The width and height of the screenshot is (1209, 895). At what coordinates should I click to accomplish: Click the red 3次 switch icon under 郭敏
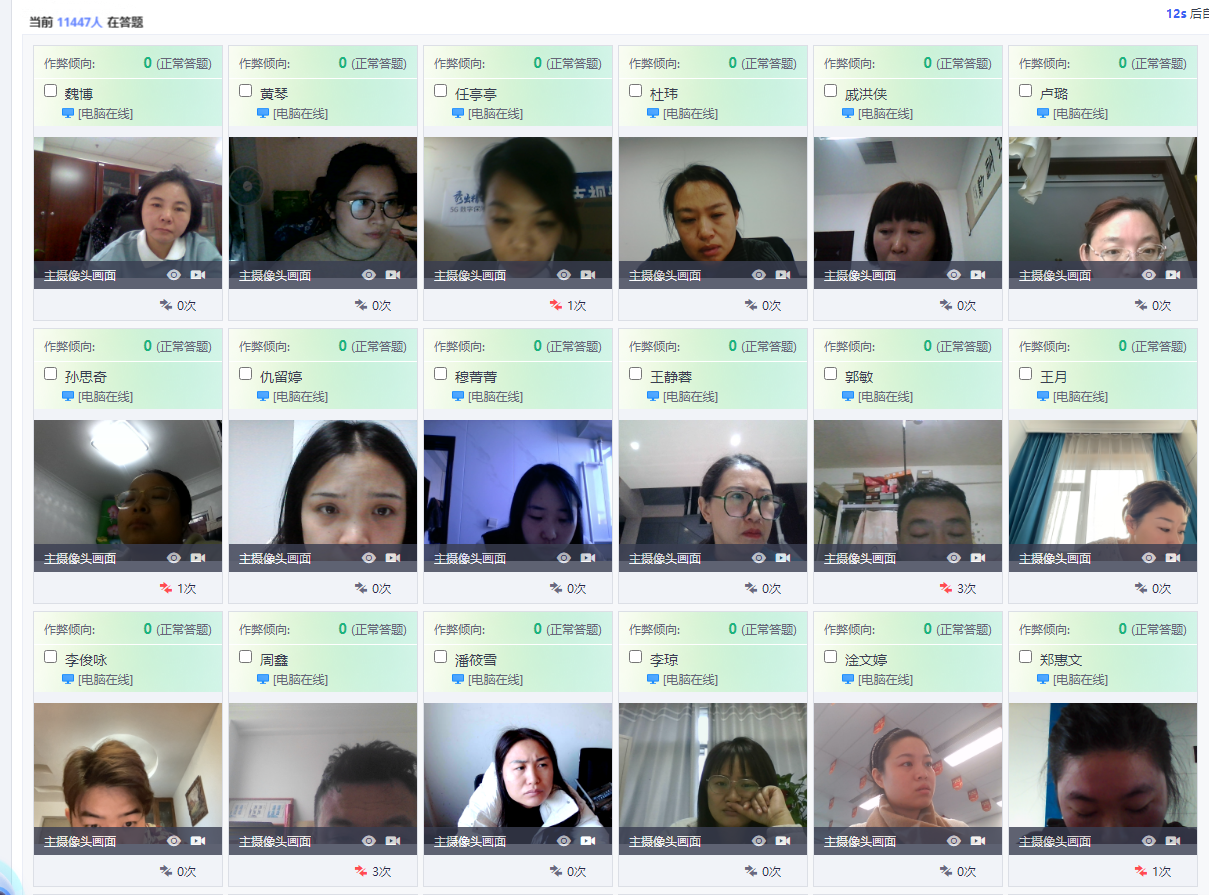[x=946, y=588]
